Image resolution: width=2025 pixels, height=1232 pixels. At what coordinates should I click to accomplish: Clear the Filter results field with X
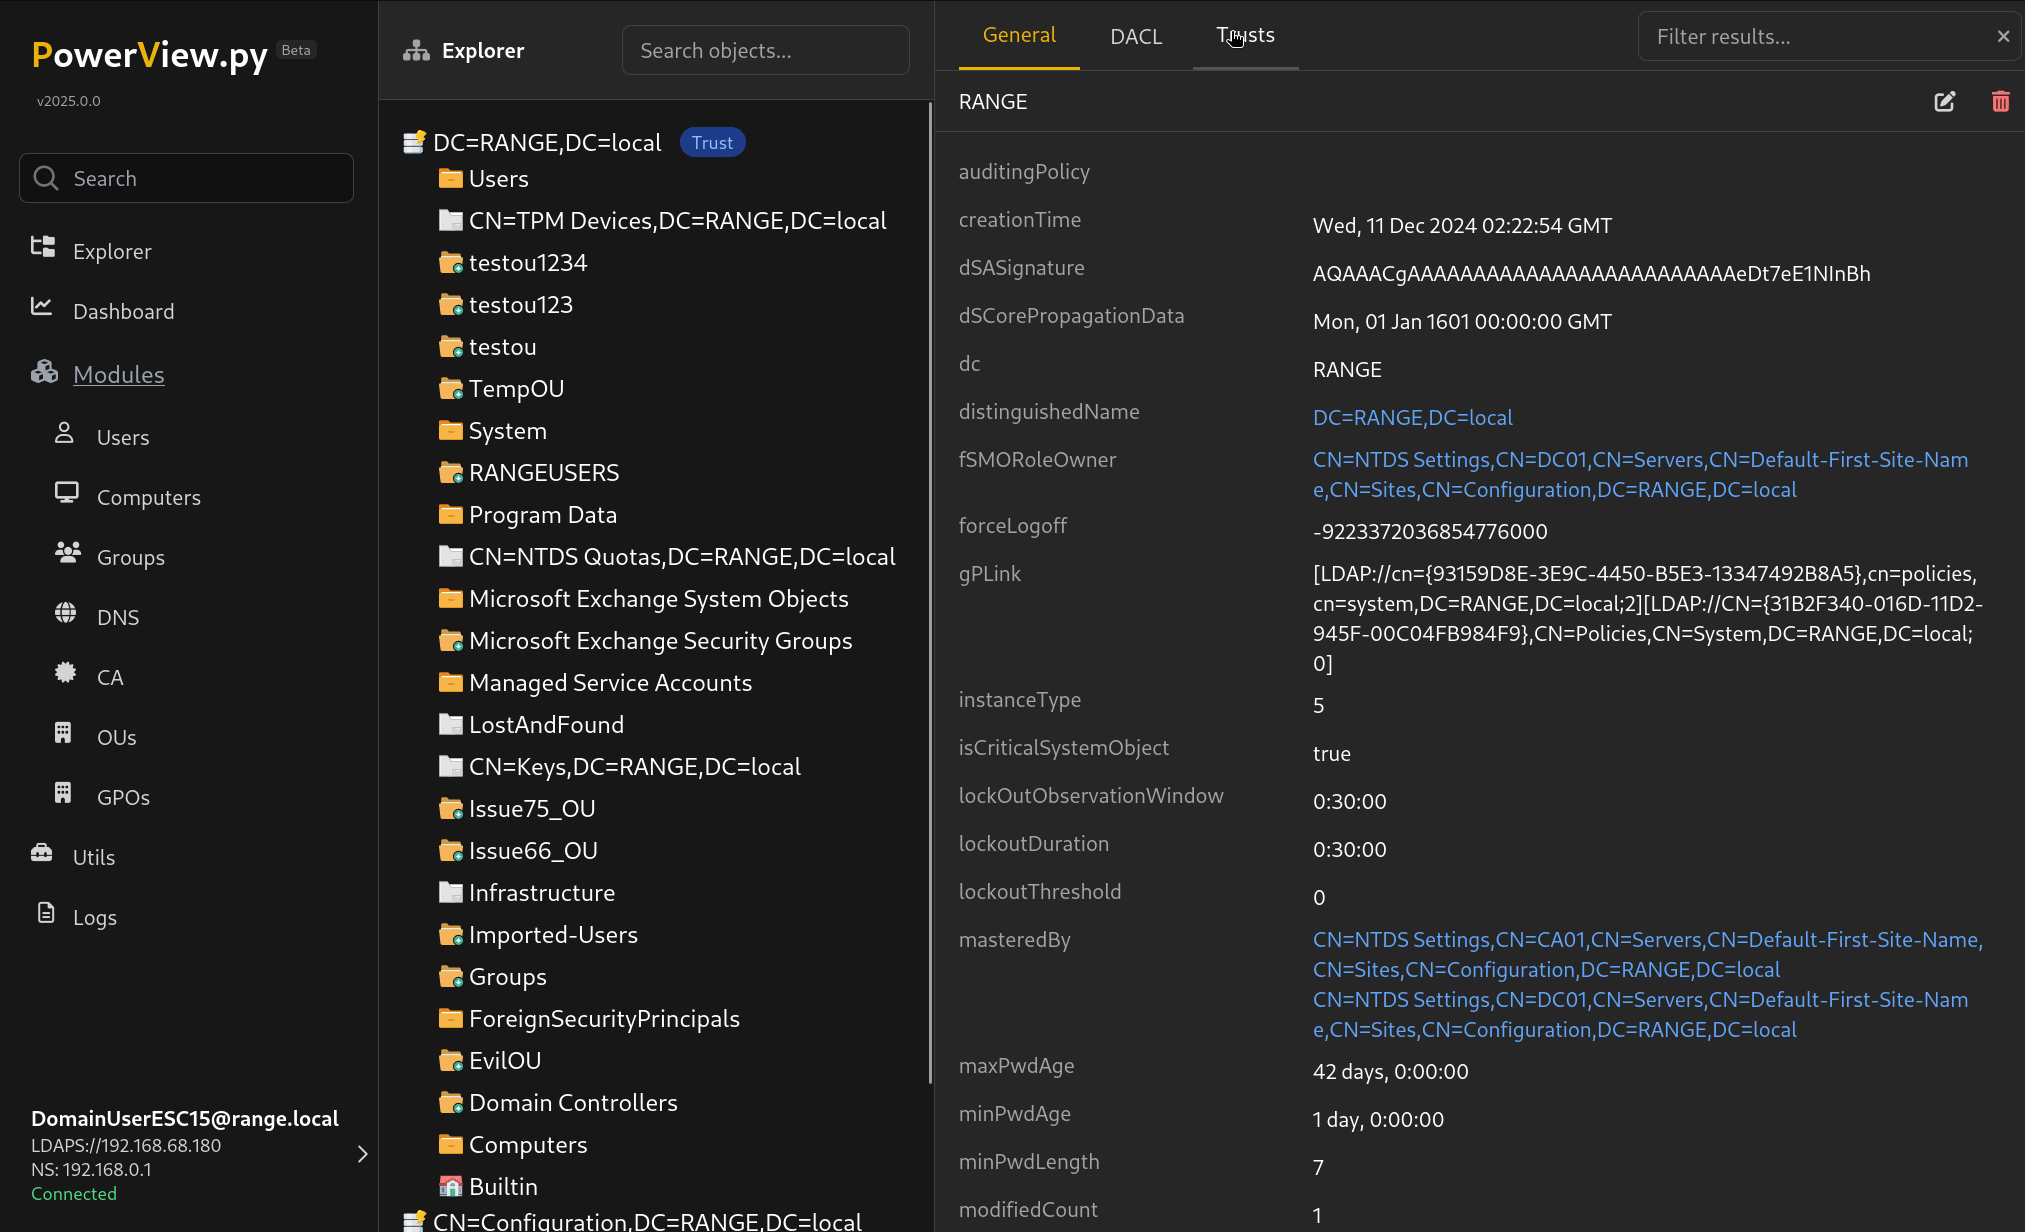pos(2003,37)
